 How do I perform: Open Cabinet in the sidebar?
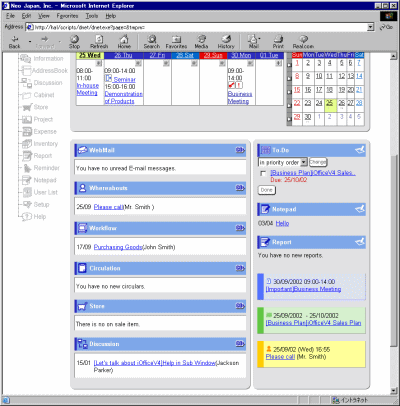tap(38, 95)
